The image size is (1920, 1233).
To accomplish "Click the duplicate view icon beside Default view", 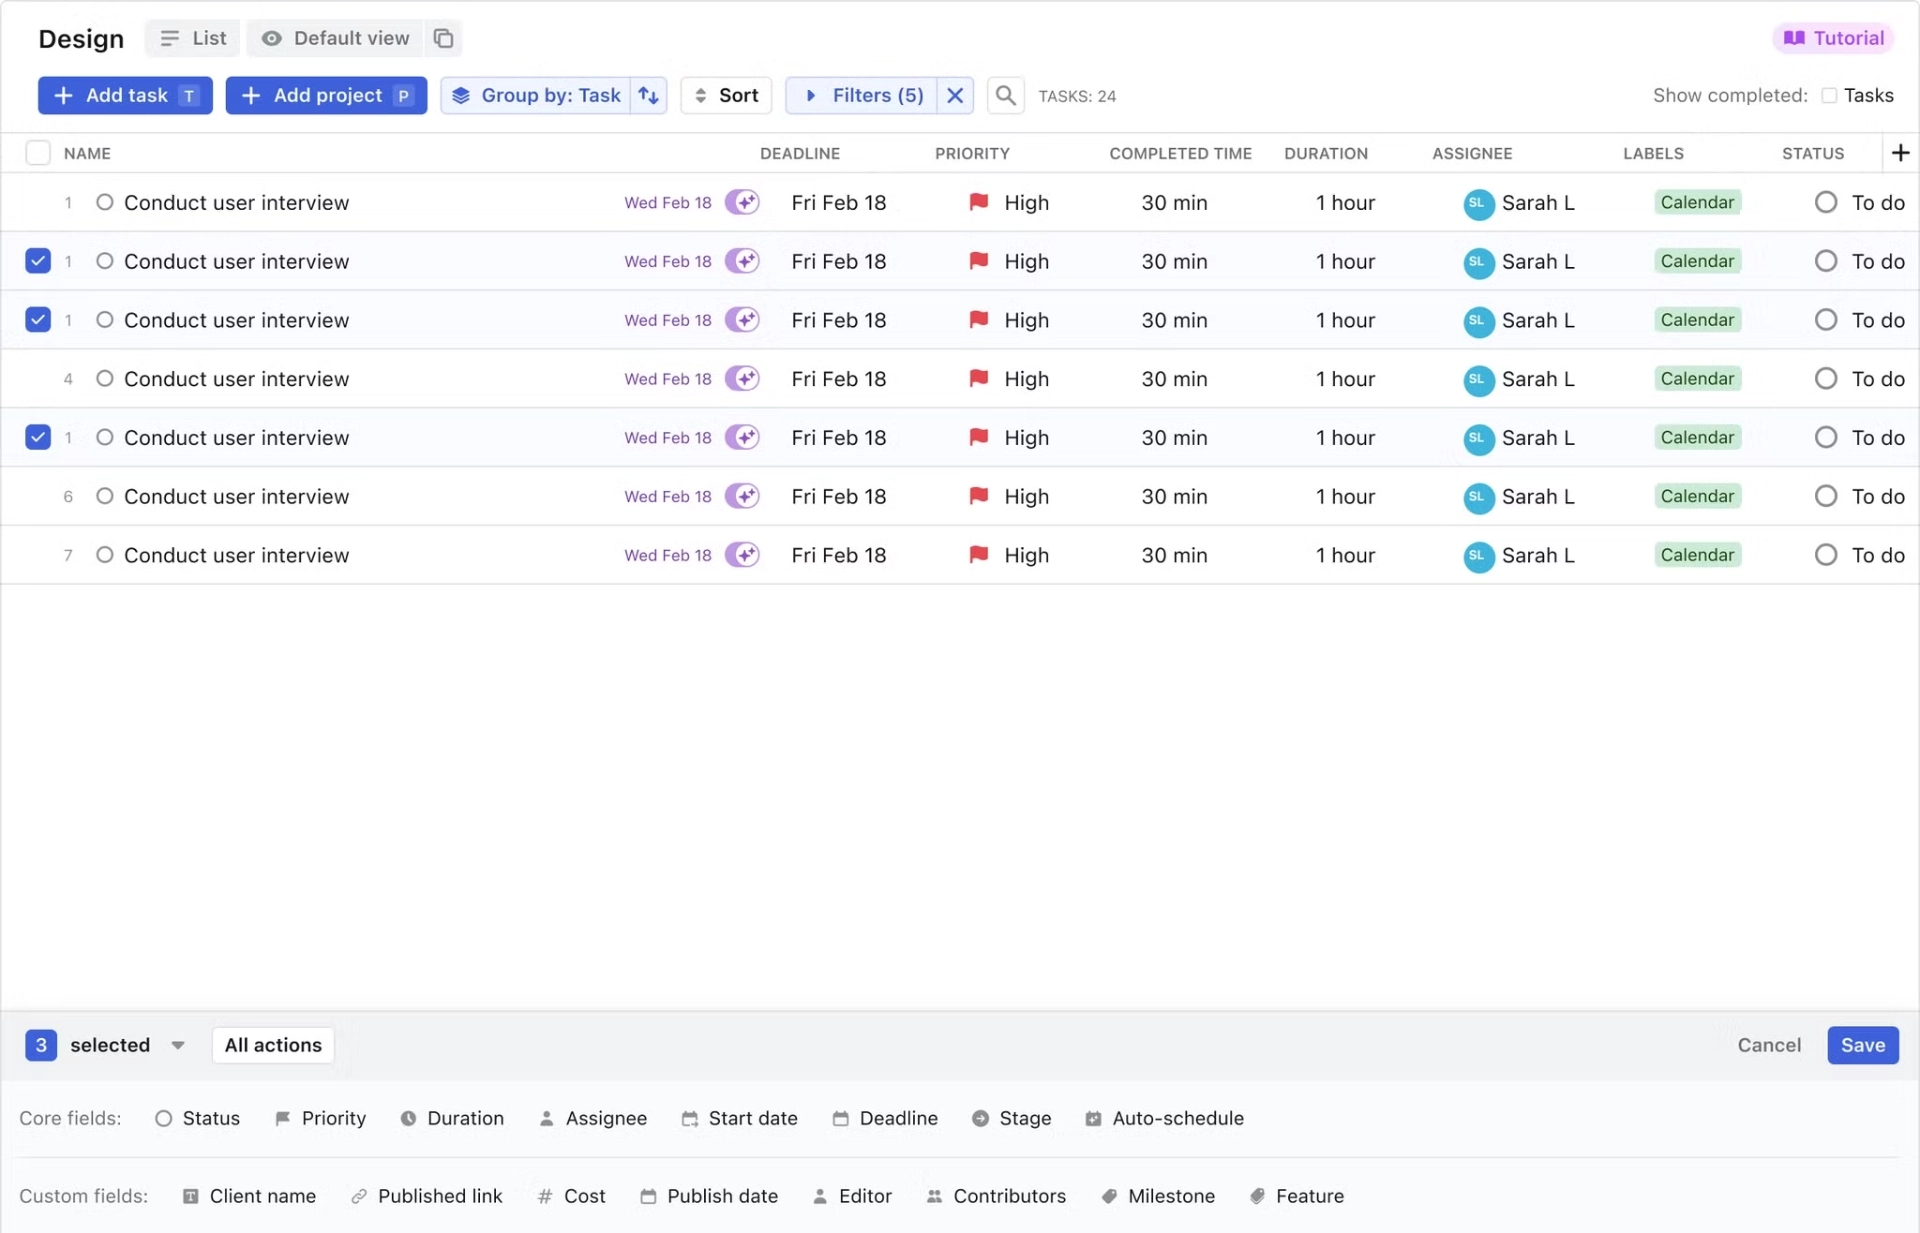I will tap(443, 38).
